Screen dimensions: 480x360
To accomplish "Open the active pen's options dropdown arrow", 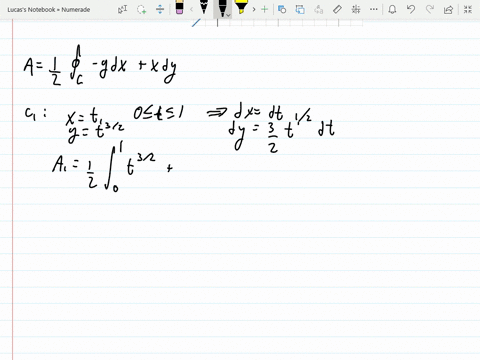I will pos(228,15).
